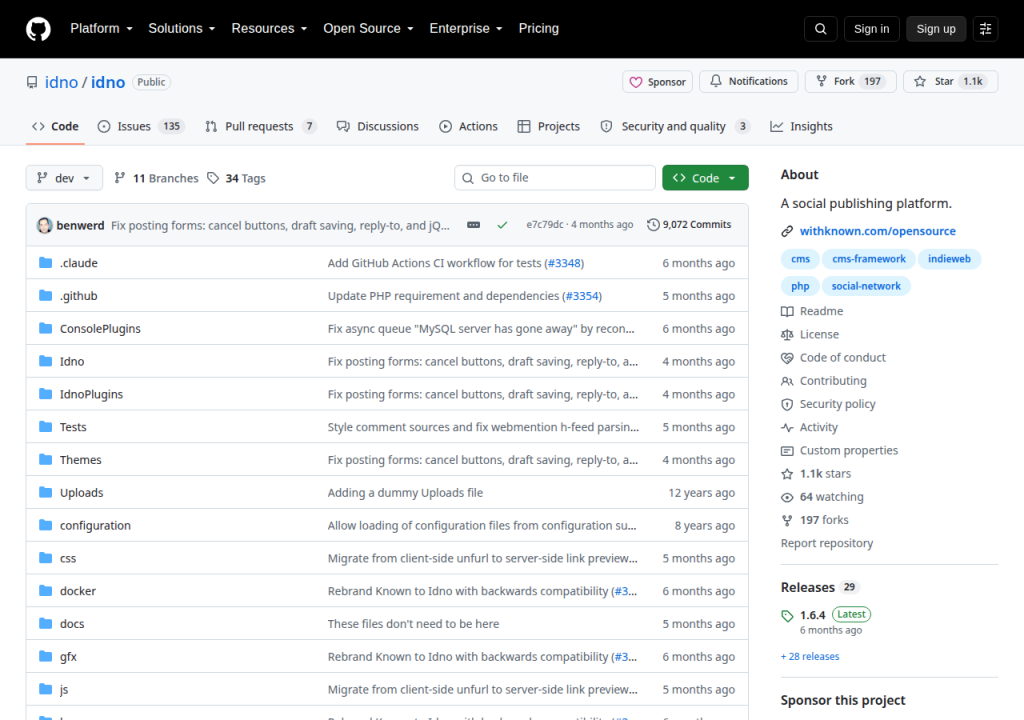The image size is (1024, 720).
Task: Click benwerd's avatar image
Action: click(x=44, y=225)
